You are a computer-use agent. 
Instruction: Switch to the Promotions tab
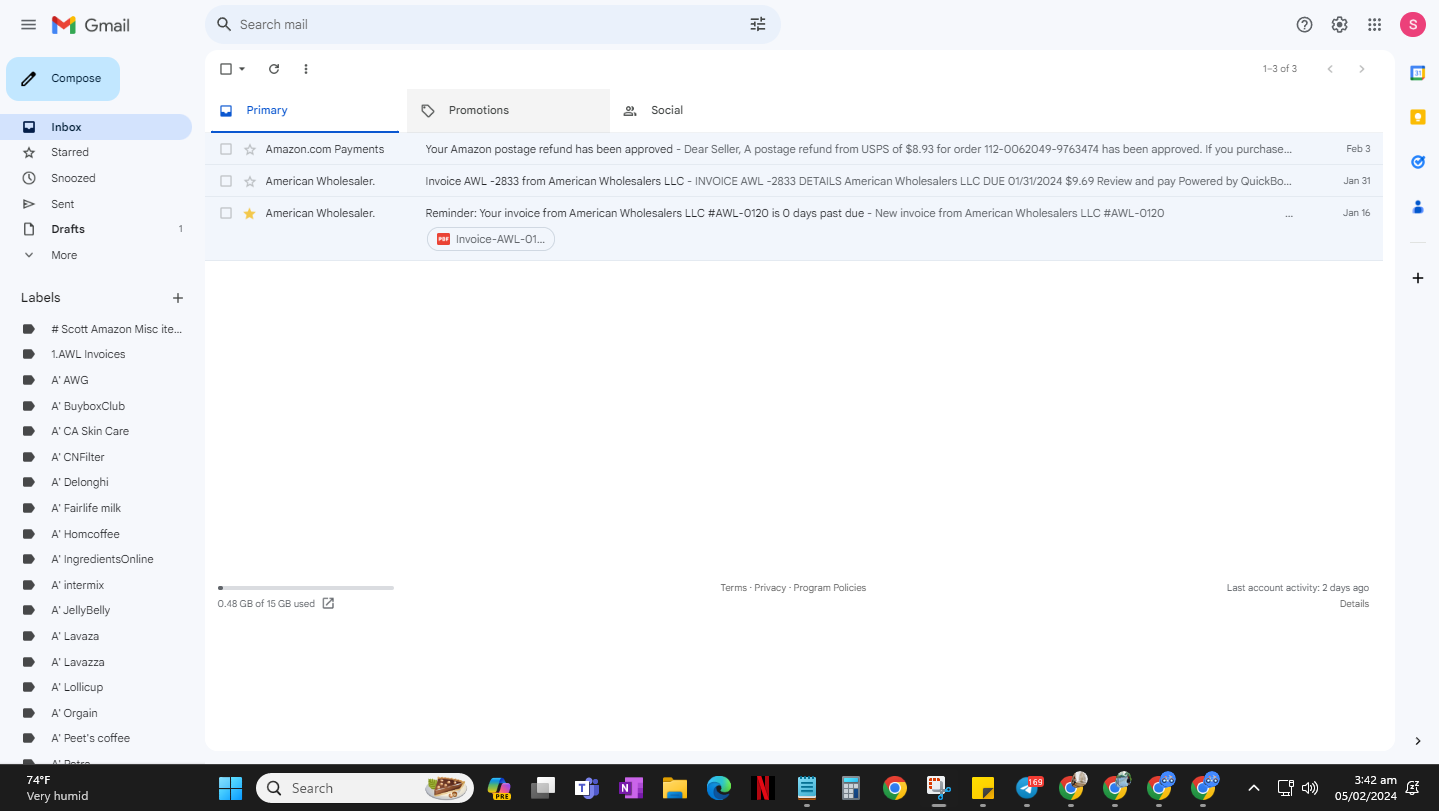point(508,111)
